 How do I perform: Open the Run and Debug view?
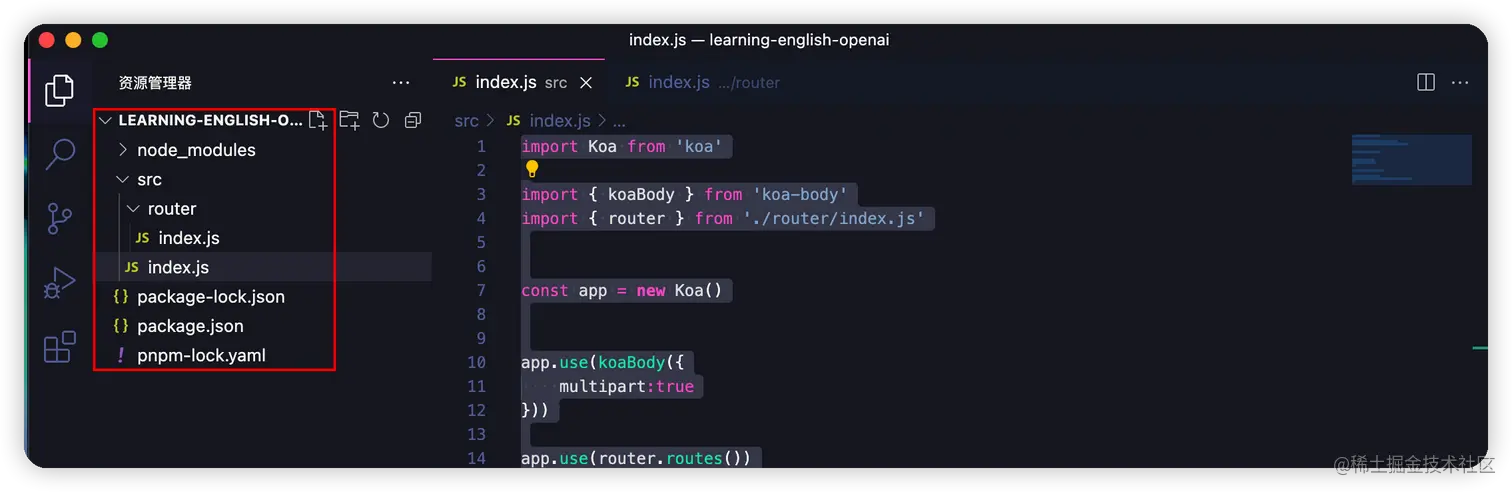tap(59, 283)
